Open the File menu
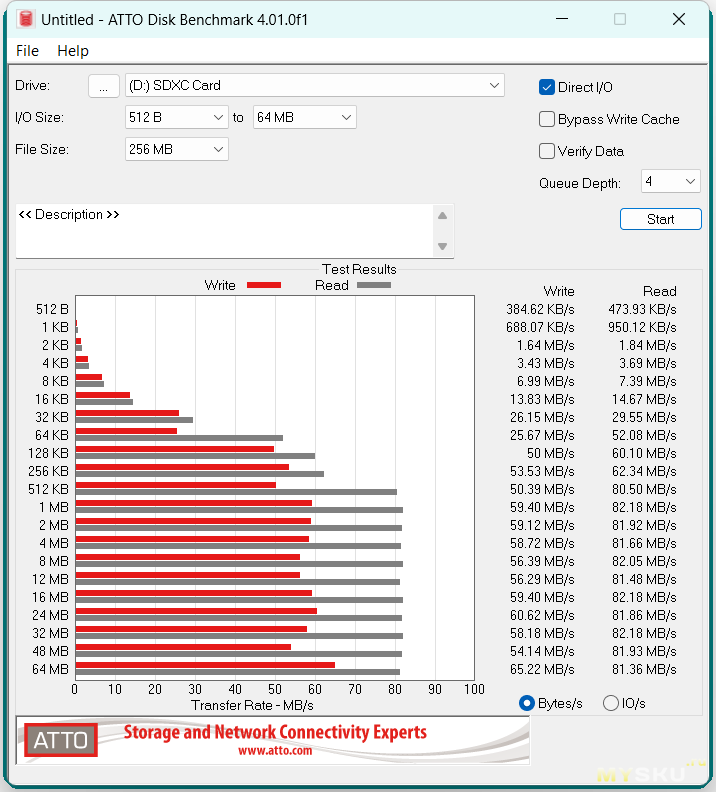The height and width of the screenshot is (792, 716). pos(27,51)
